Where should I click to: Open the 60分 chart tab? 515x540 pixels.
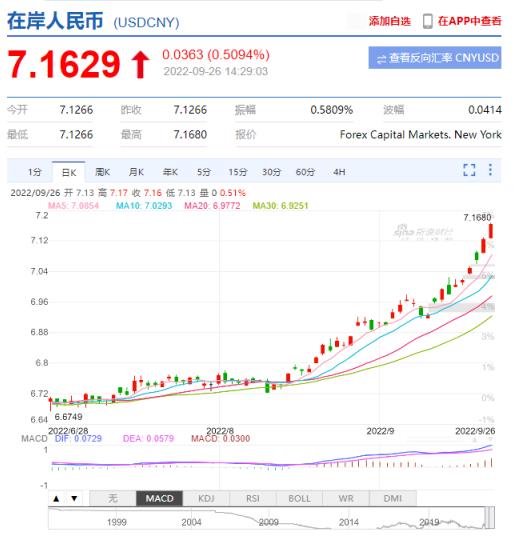pyautogui.click(x=305, y=172)
